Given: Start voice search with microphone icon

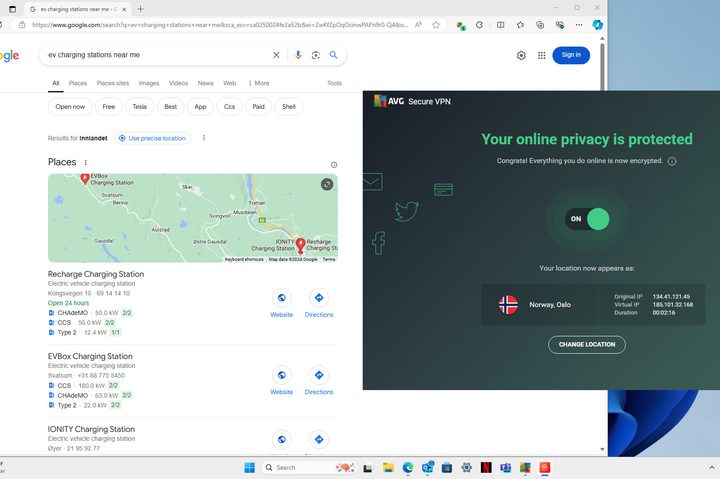Looking at the screenshot, I should (298, 55).
